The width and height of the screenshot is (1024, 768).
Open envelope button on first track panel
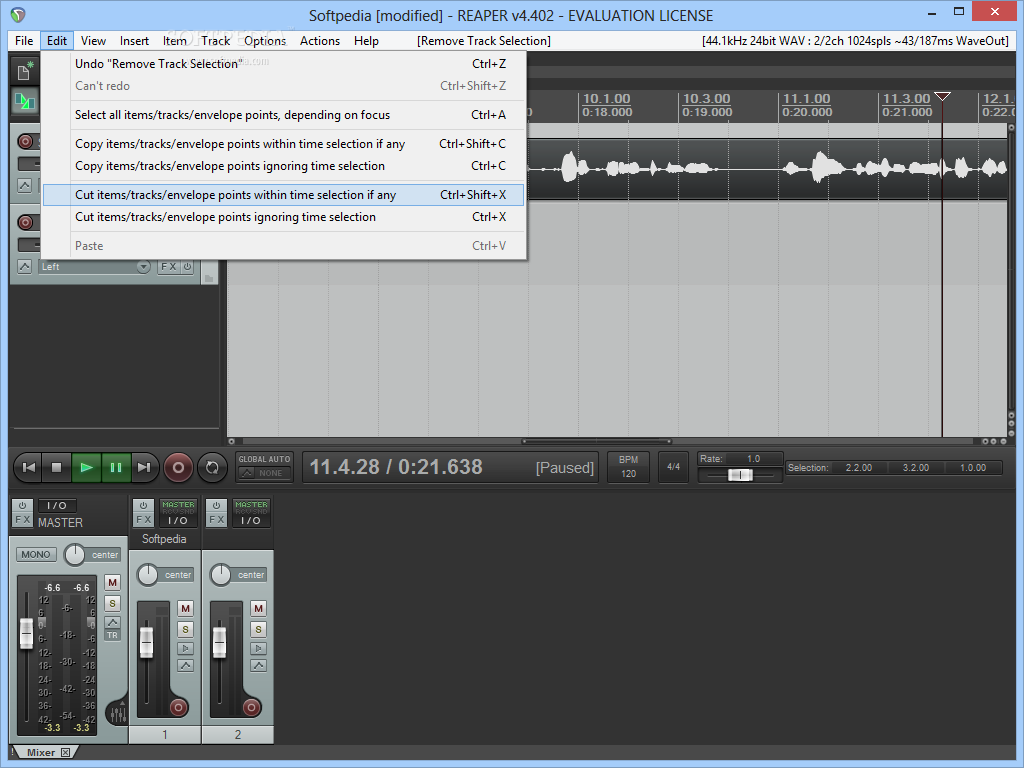24,186
